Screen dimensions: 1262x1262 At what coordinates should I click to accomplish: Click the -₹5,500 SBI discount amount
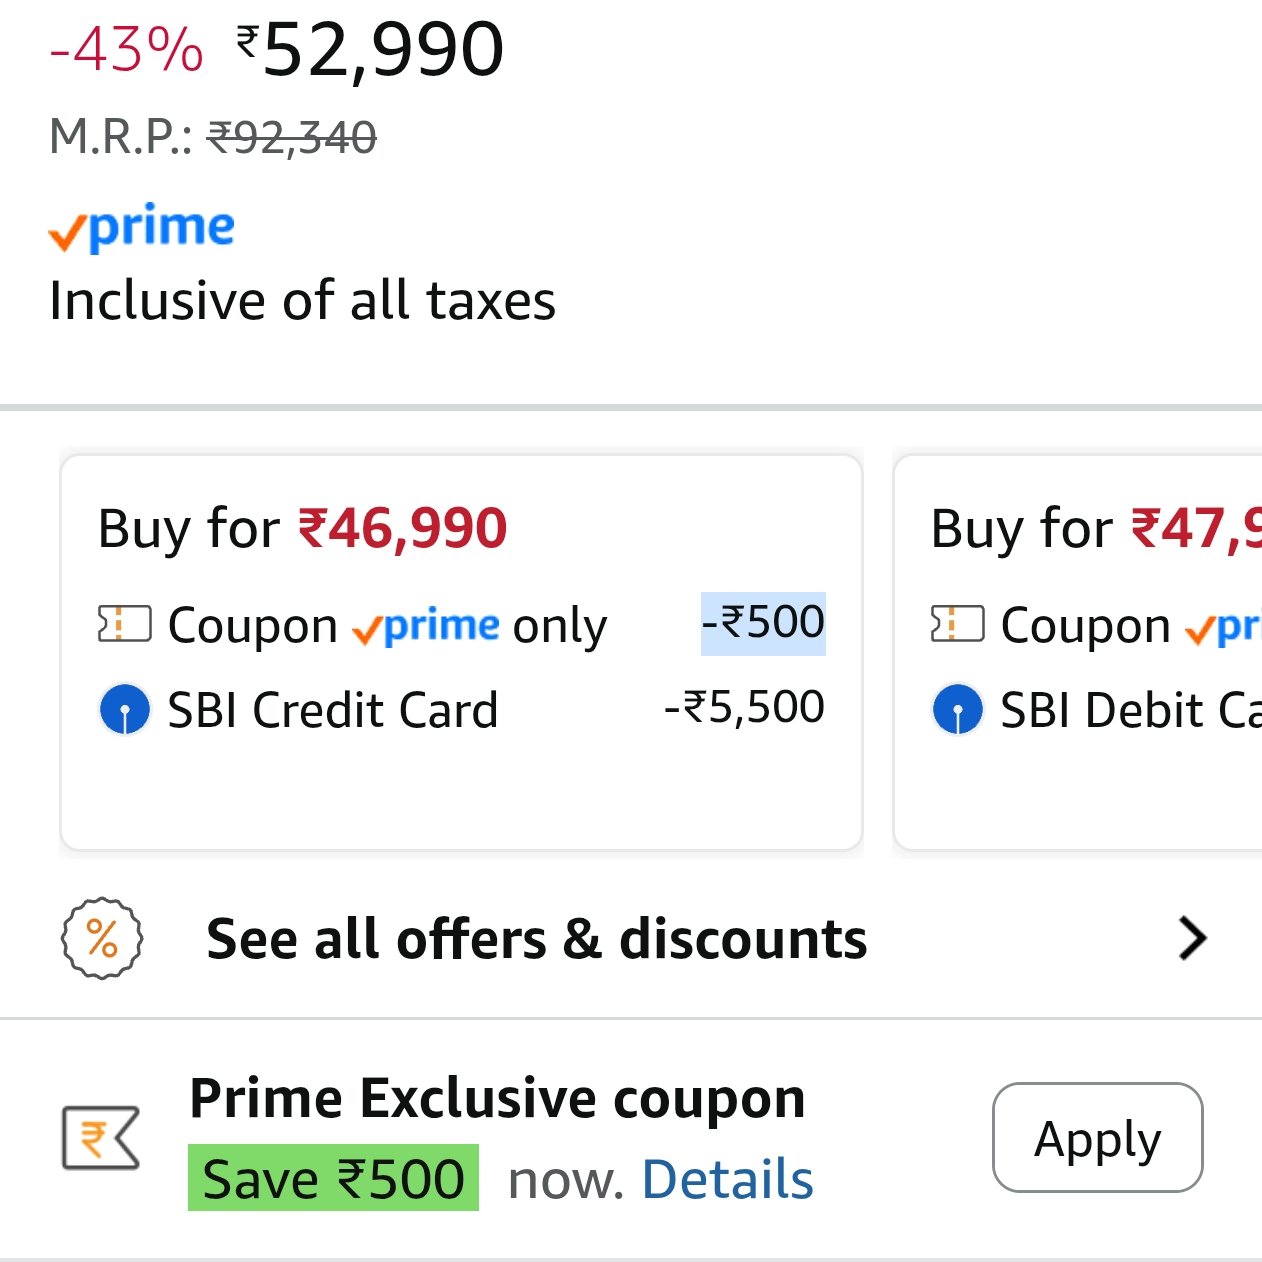point(744,708)
